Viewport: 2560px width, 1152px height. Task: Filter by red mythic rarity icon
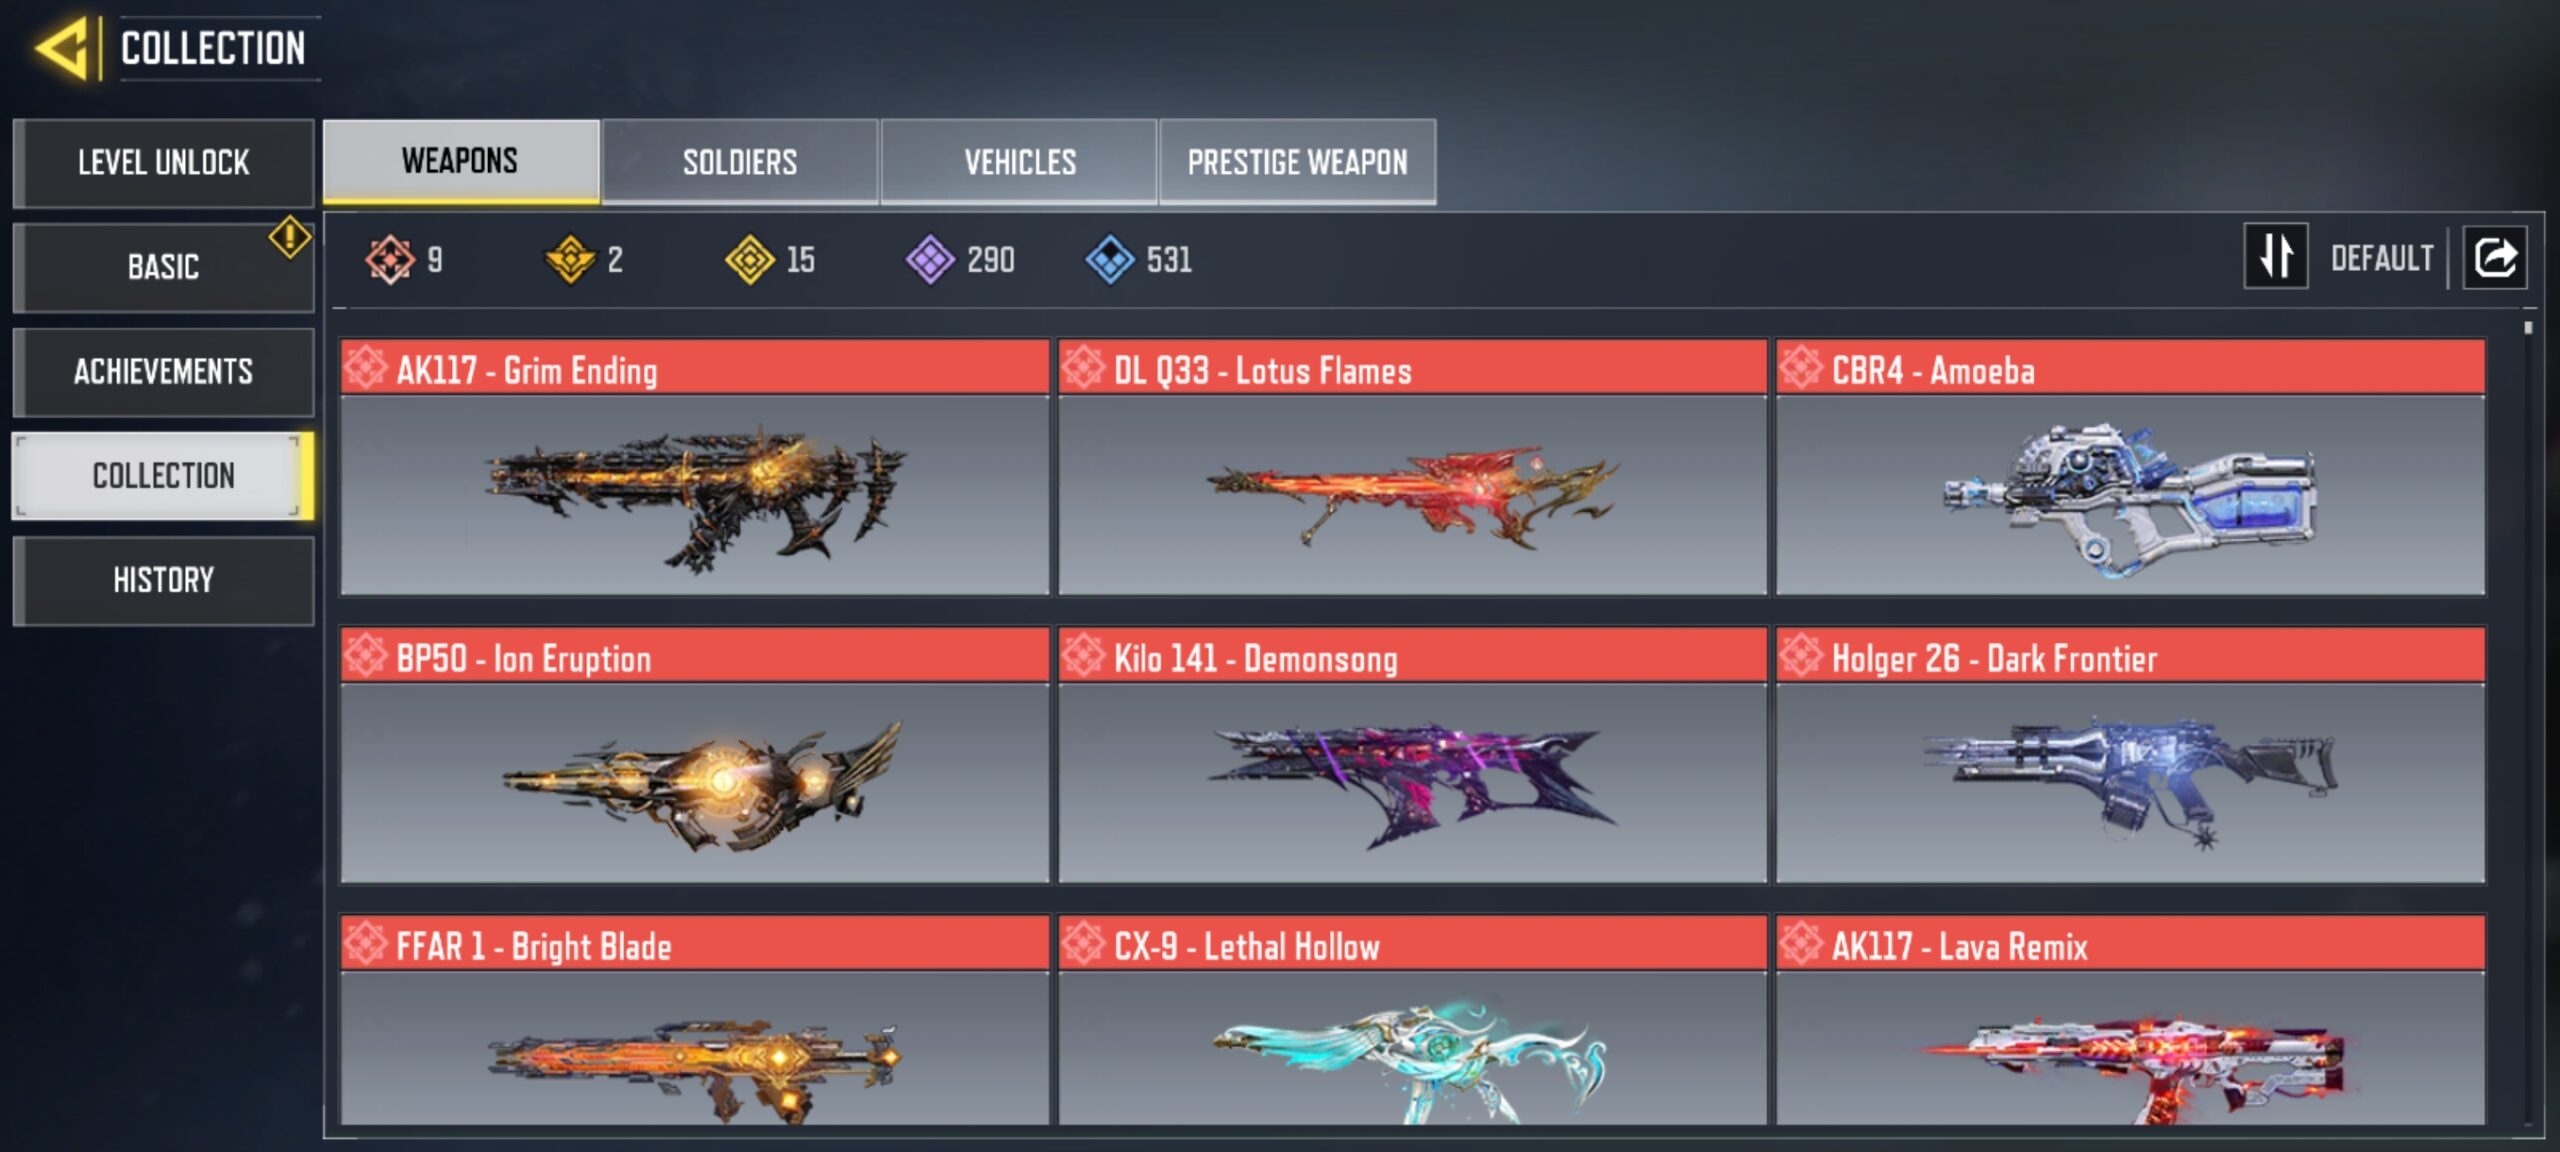pos(389,259)
